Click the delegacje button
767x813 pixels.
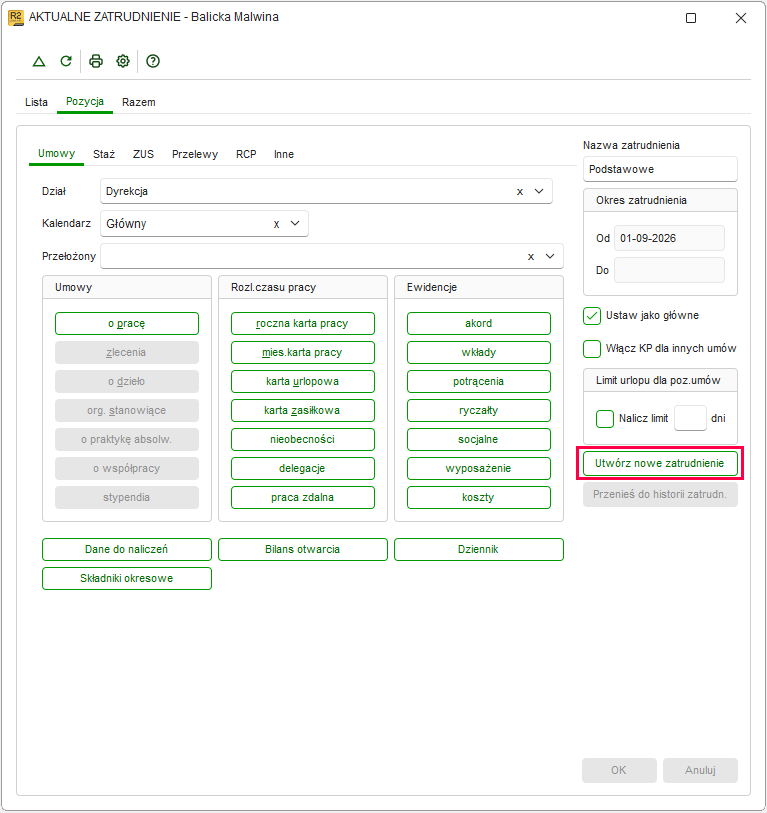pos(302,469)
